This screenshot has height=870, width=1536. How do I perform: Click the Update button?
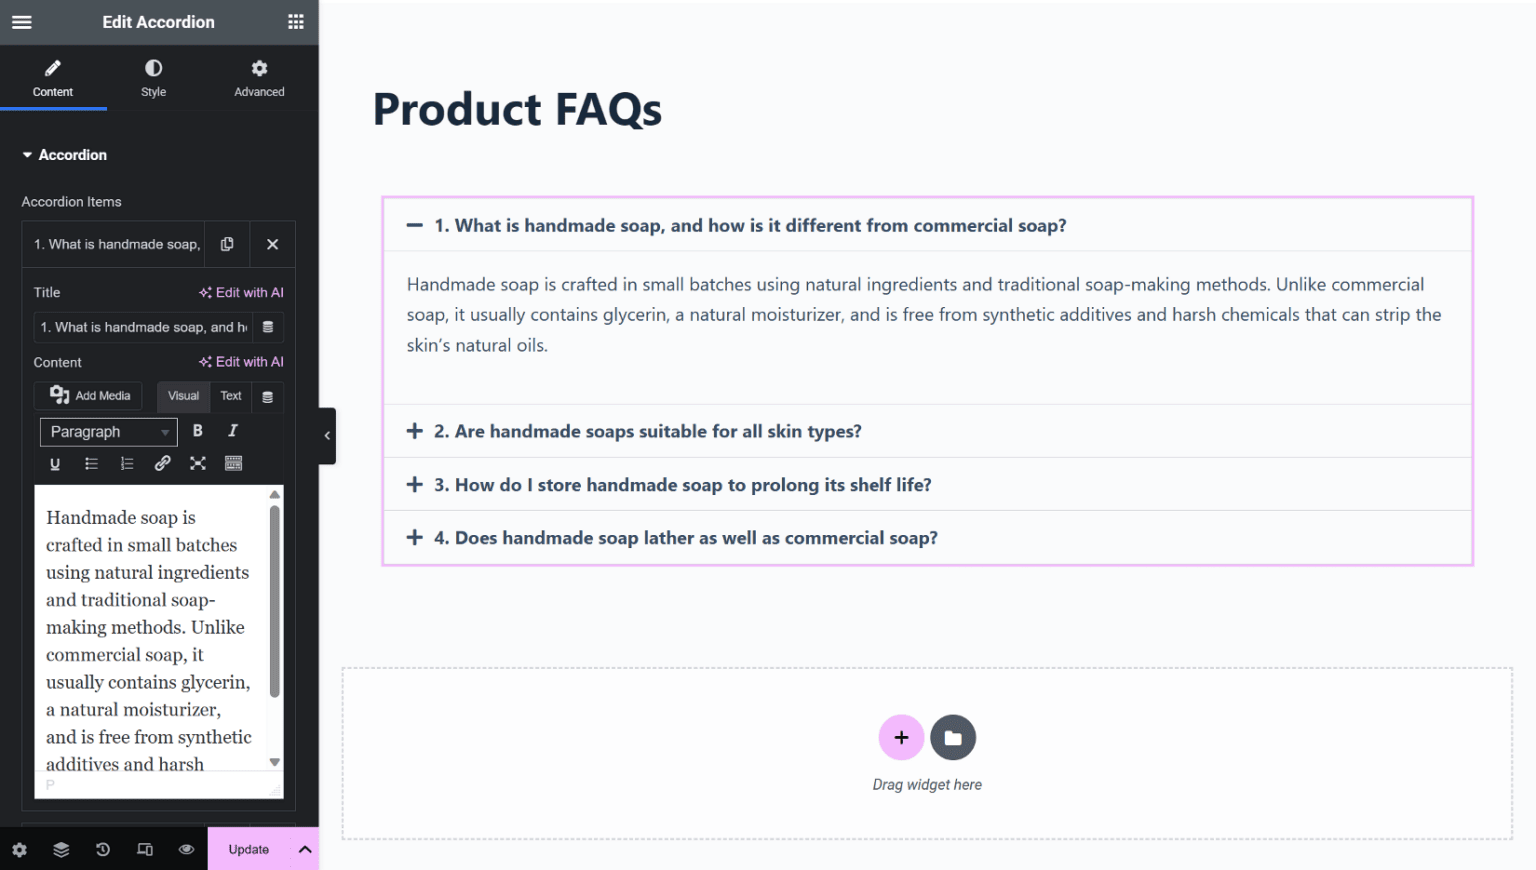[x=248, y=849]
